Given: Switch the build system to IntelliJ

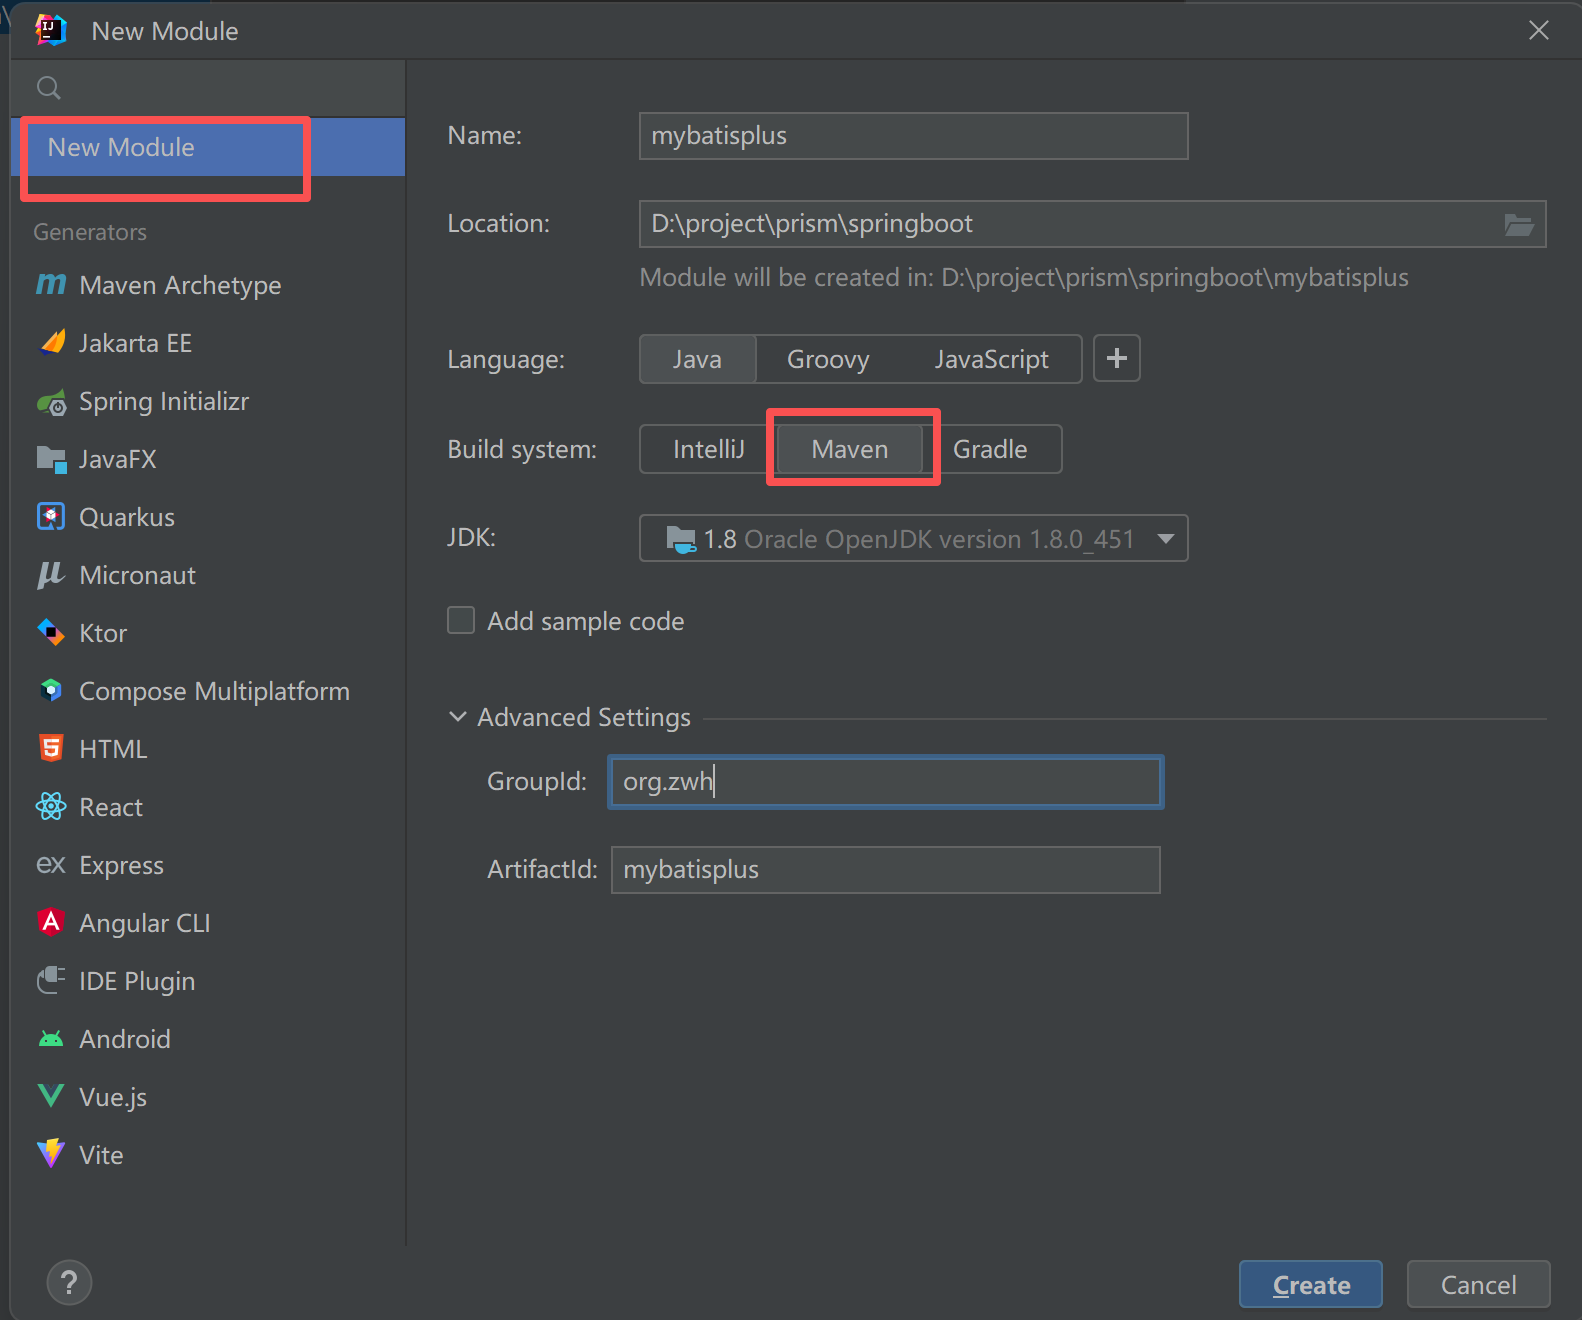Looking at the screenshot, I should [x=708, y=449].
